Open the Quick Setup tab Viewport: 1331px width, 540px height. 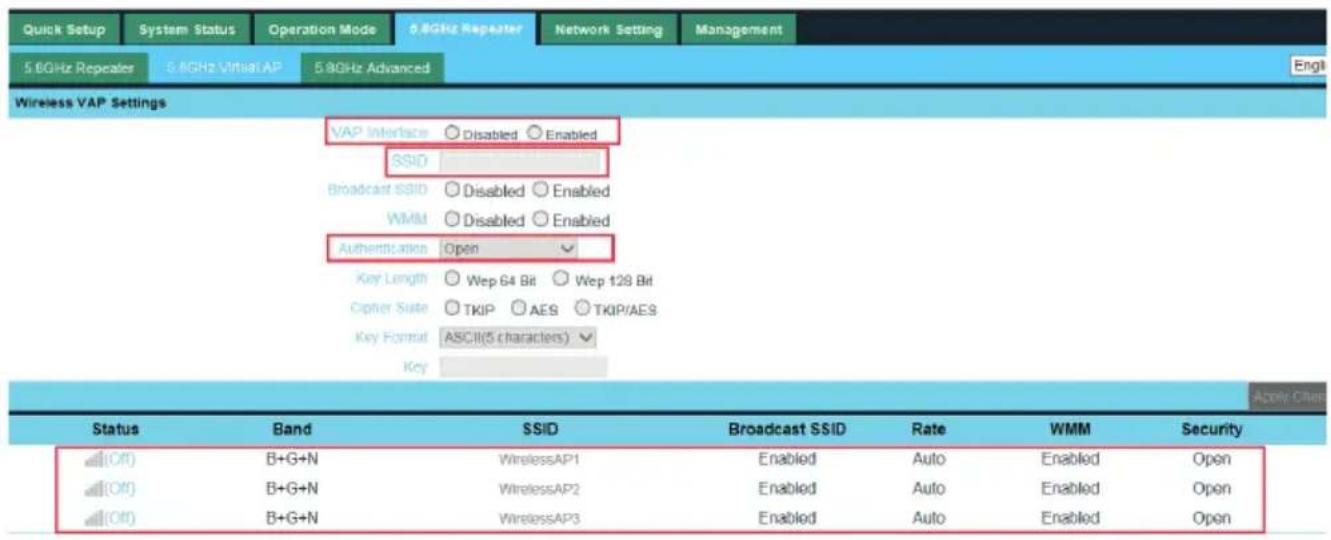point(64,29)
